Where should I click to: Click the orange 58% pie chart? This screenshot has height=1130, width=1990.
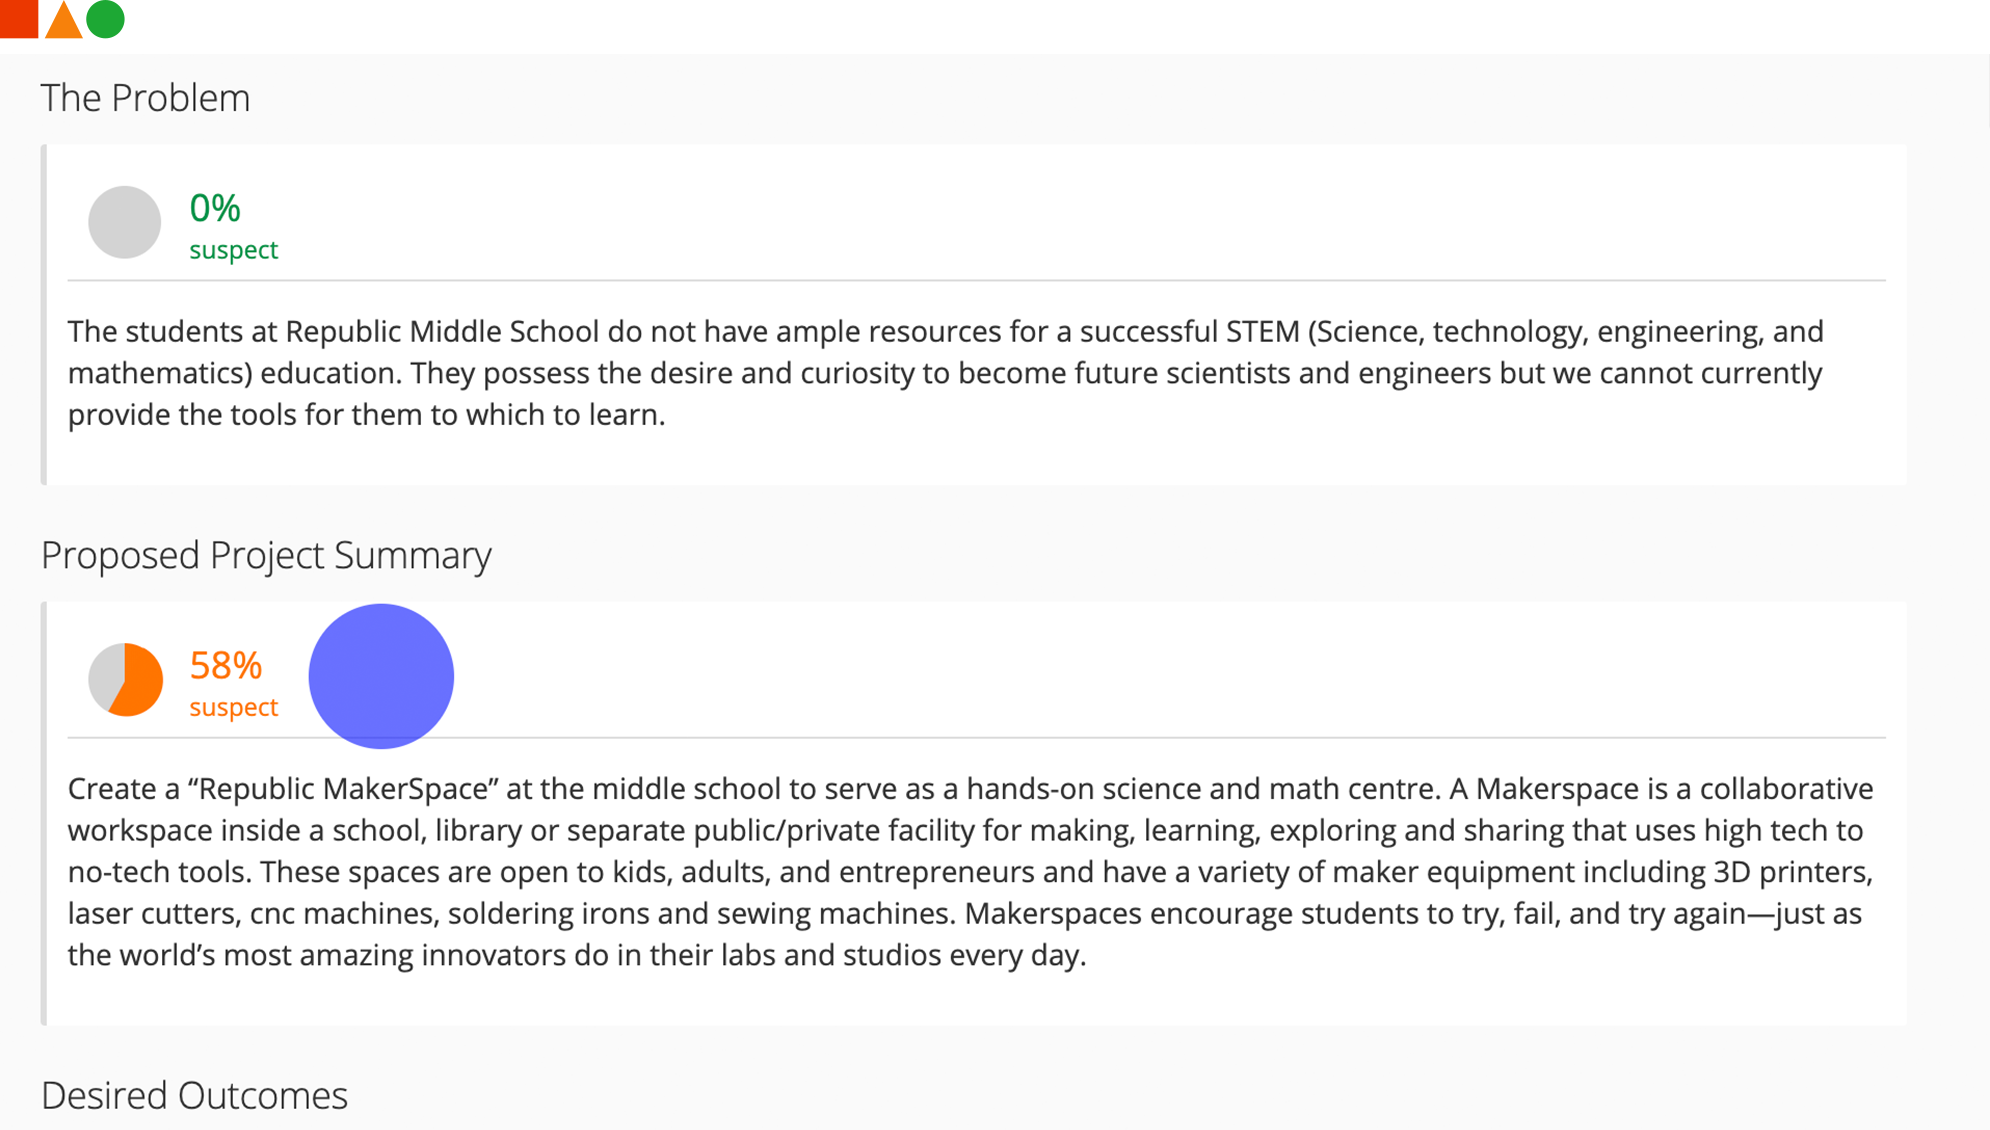point(125,680)
